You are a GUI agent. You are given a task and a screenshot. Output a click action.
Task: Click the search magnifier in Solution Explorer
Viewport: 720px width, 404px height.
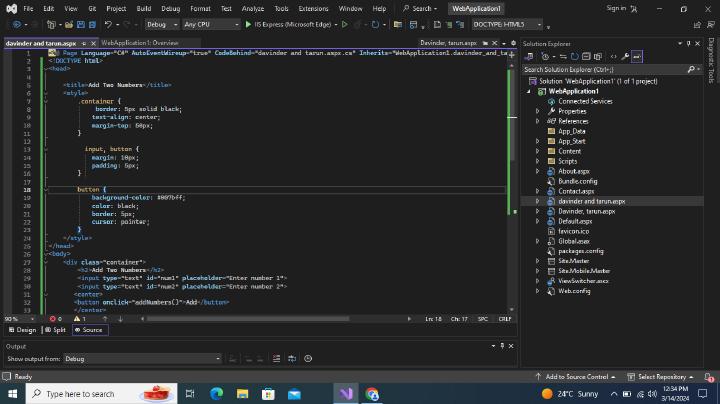691,69
